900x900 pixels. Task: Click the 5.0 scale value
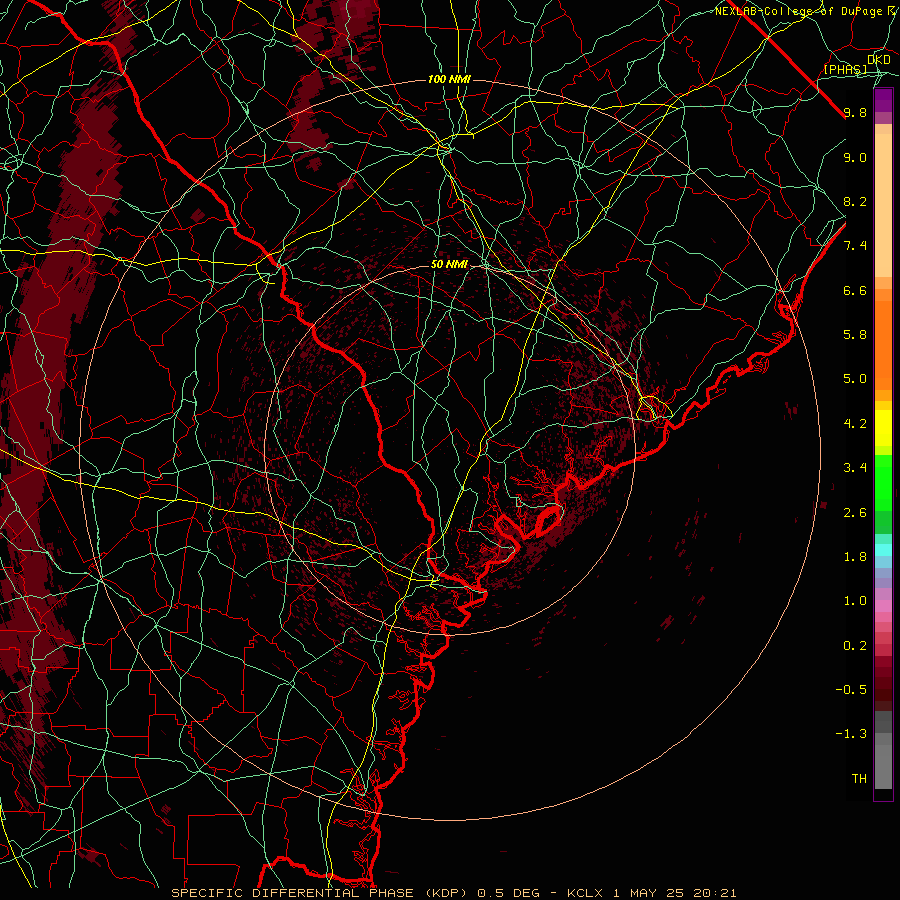[x=855, y=379]
